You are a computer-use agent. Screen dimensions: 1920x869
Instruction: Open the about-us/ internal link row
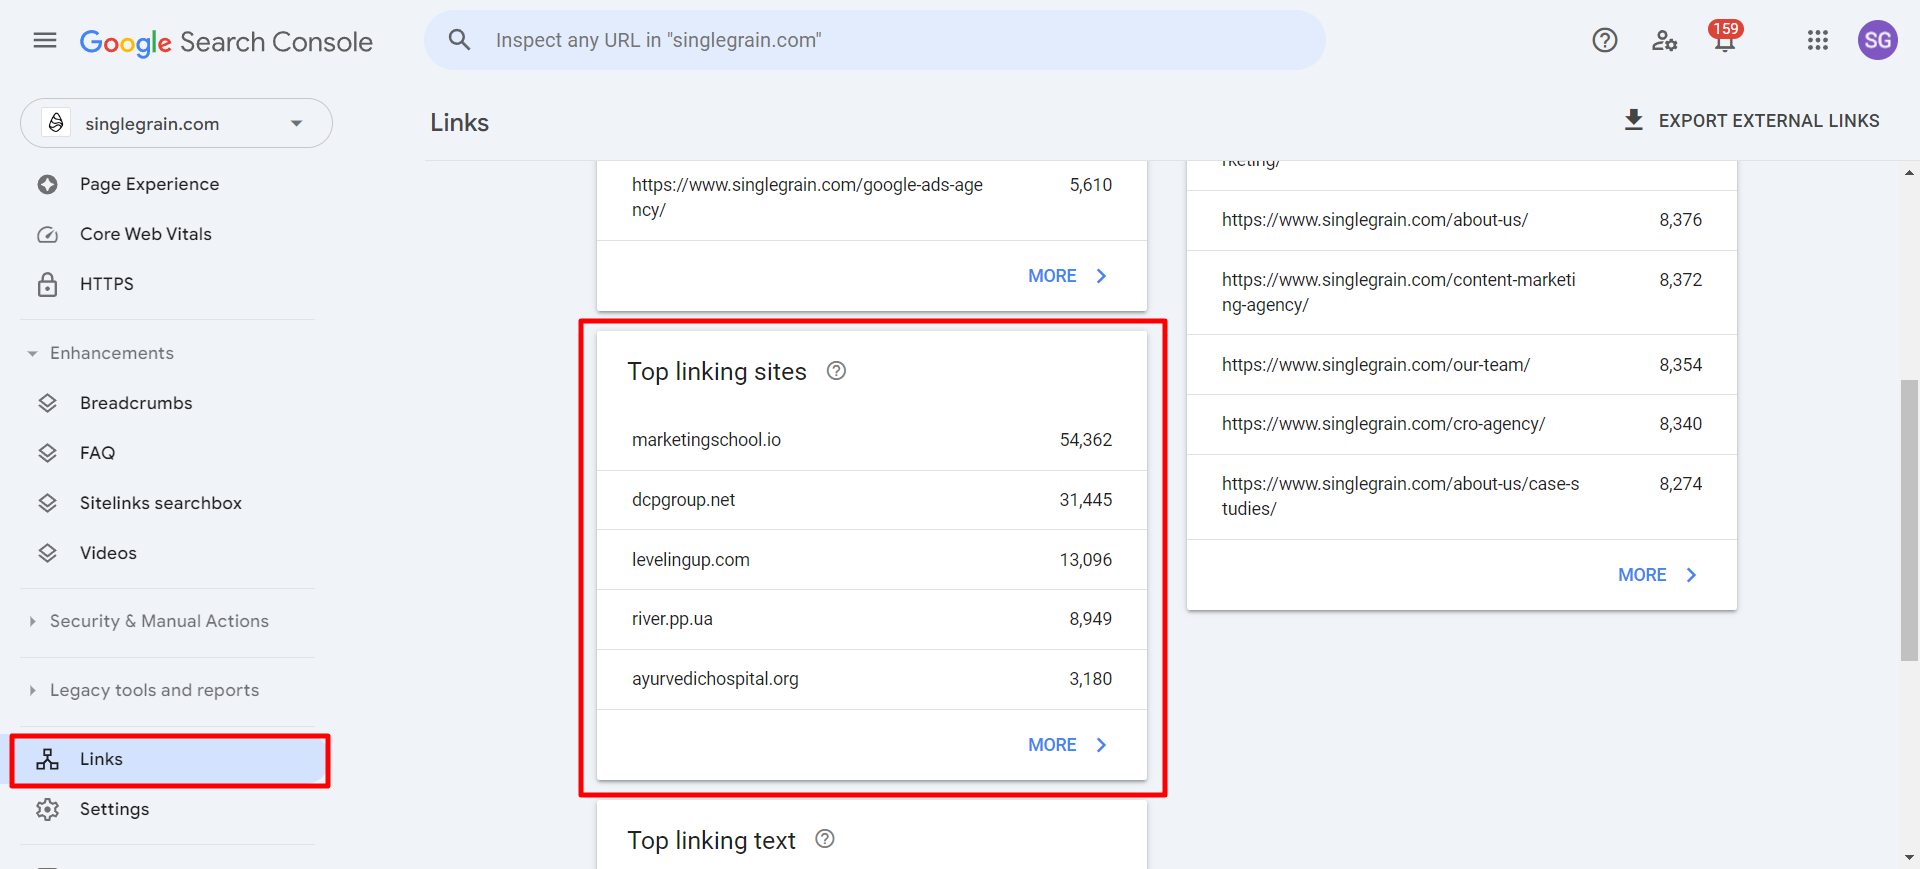pos(1462,220)
